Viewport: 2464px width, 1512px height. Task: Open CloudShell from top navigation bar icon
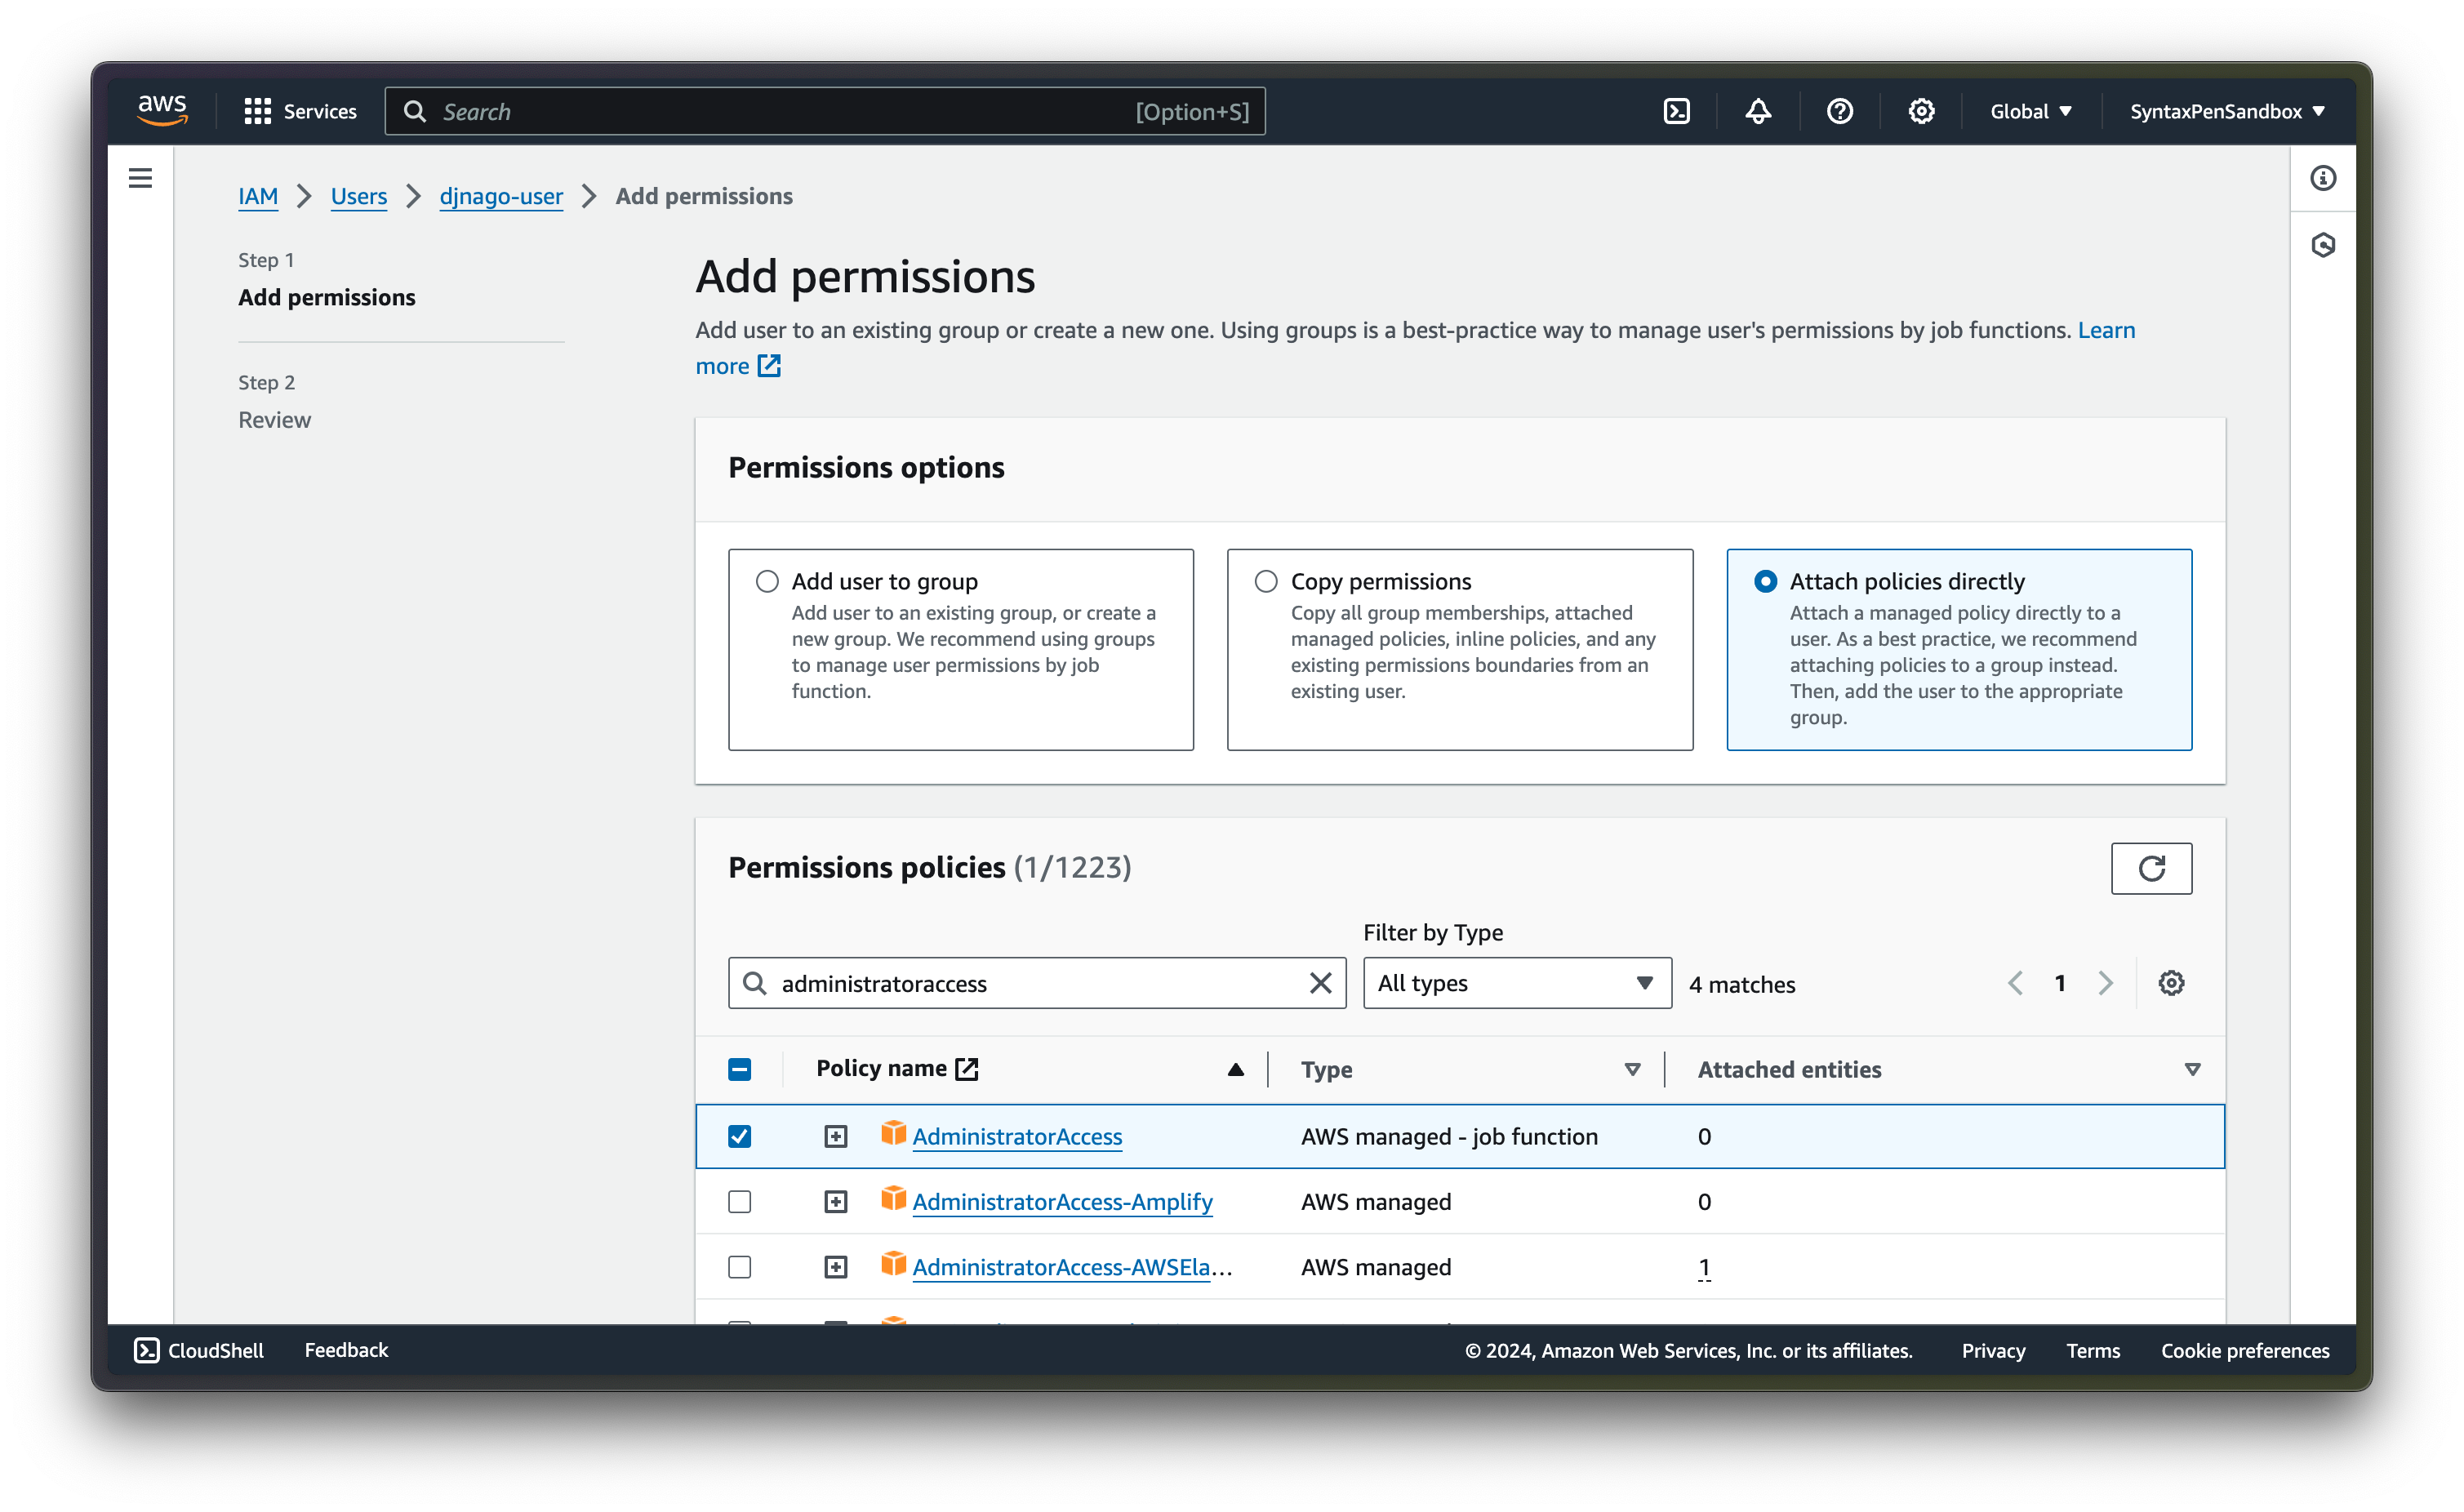pyautogui.click(x=1676, y=111)
